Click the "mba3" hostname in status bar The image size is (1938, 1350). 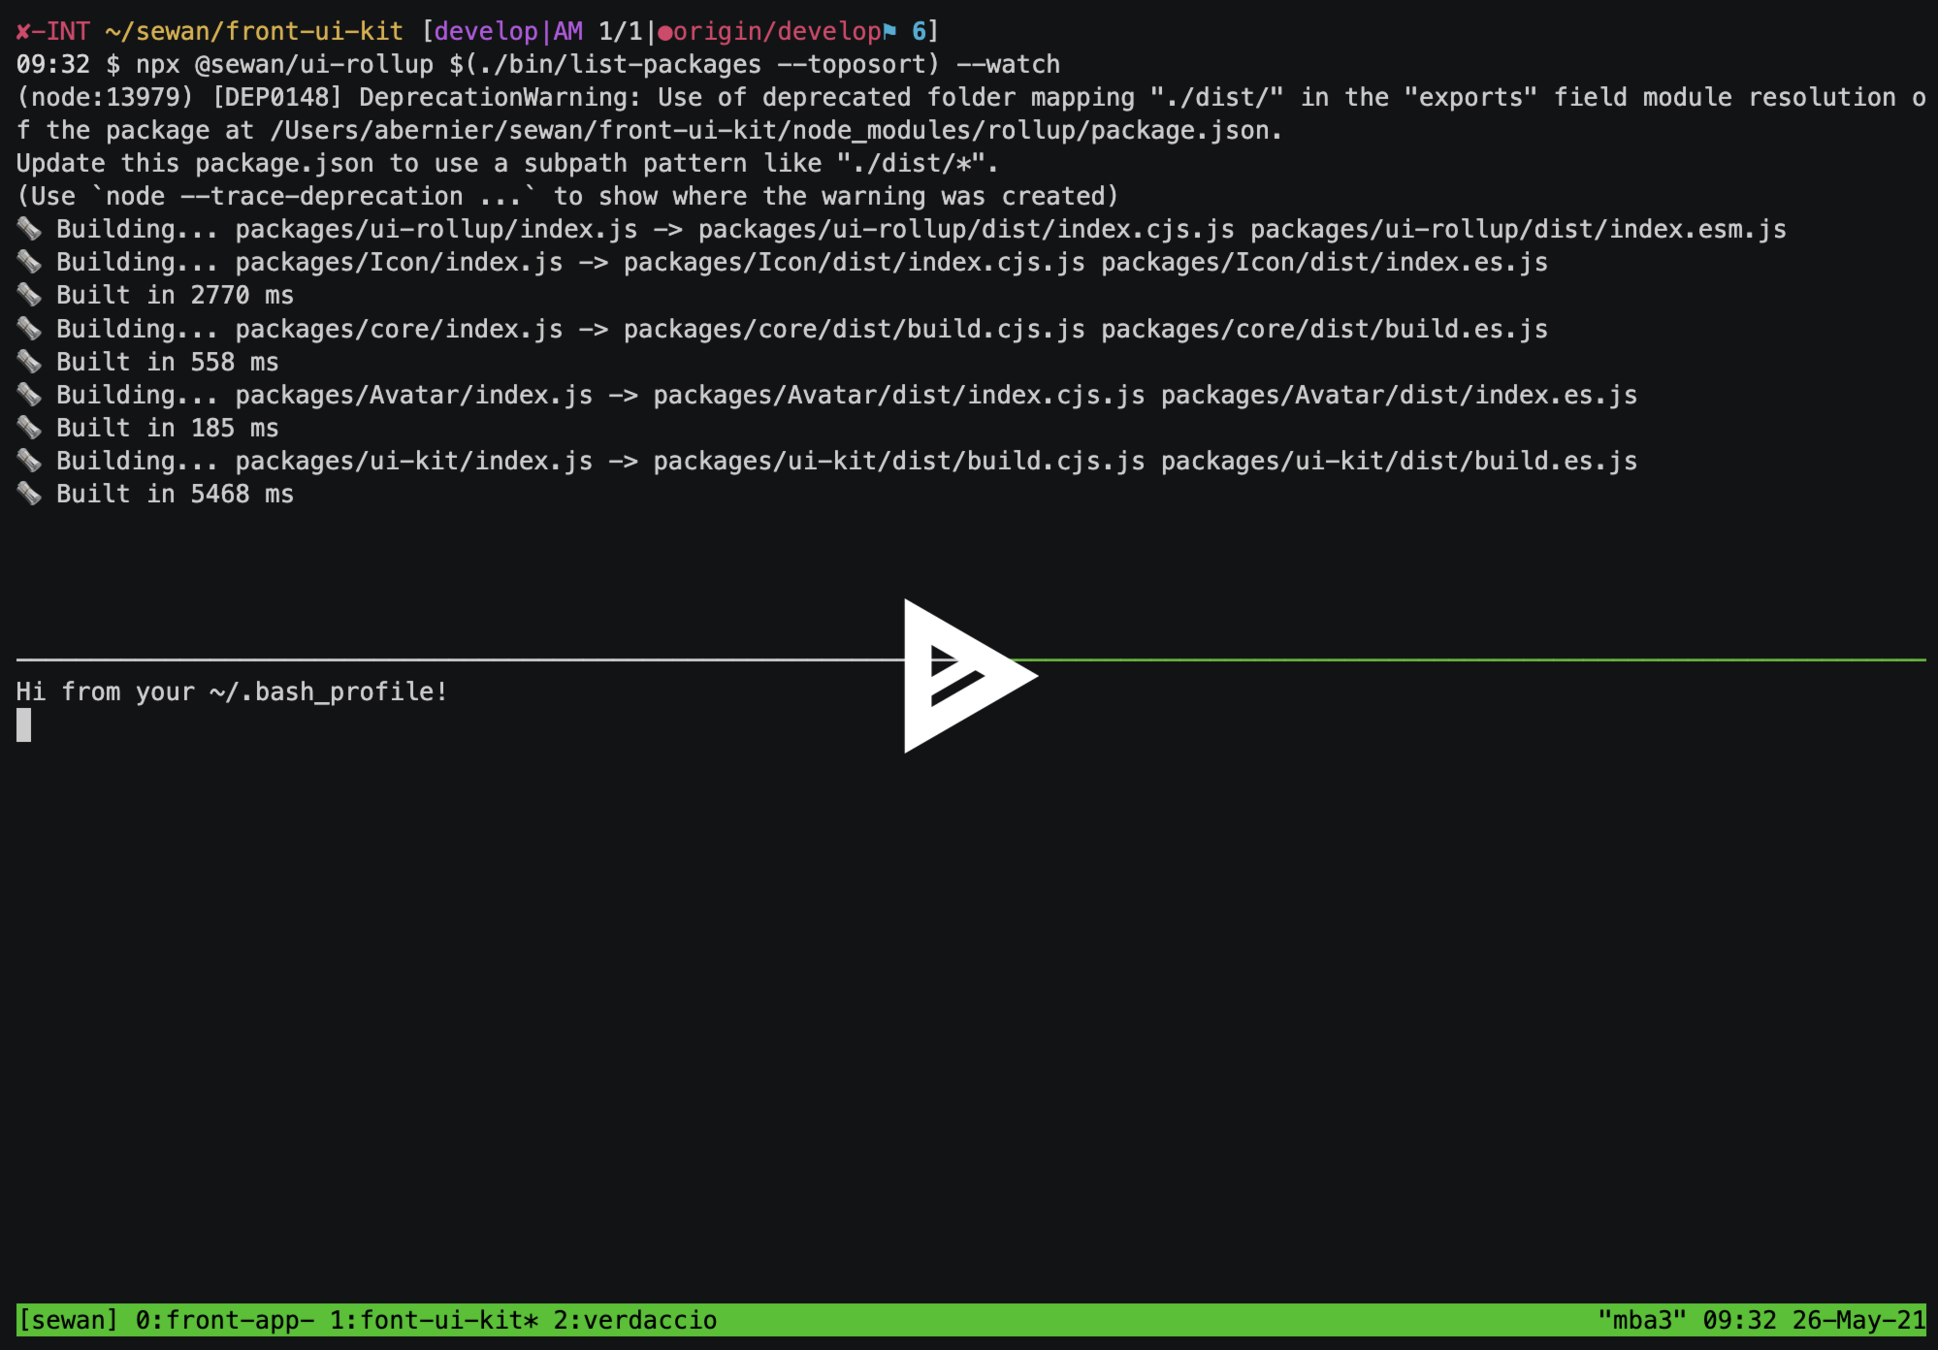pyautogui.click(x=1641, y=1320)
